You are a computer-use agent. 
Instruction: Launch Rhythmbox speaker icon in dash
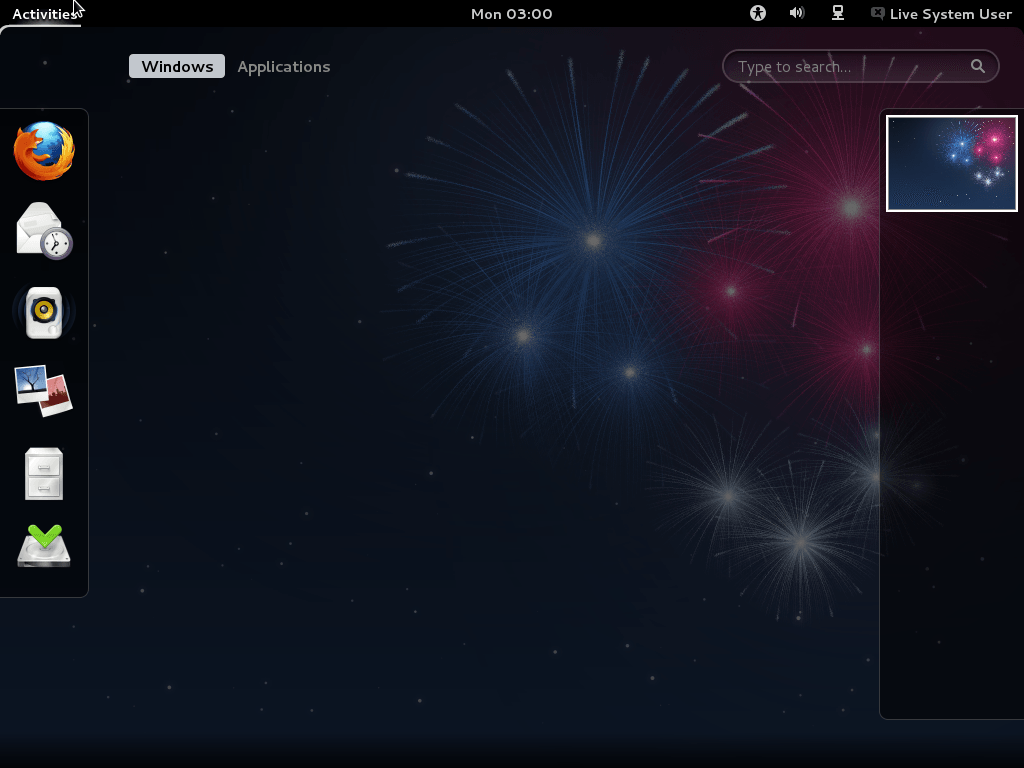[44, 312]
